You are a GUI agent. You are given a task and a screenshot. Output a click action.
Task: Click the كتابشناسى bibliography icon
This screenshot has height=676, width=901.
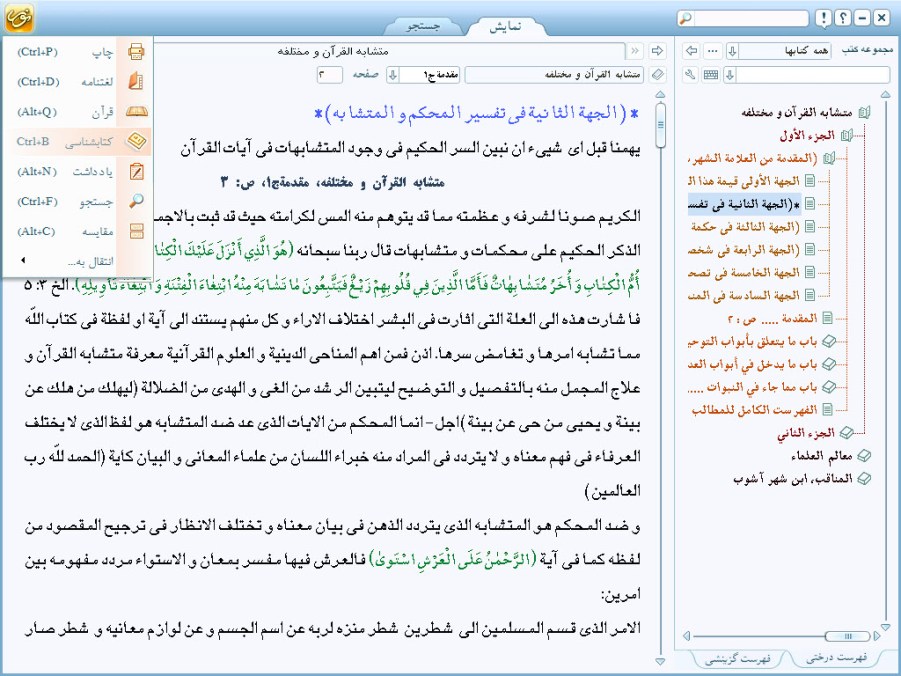[x=136, y=141]
